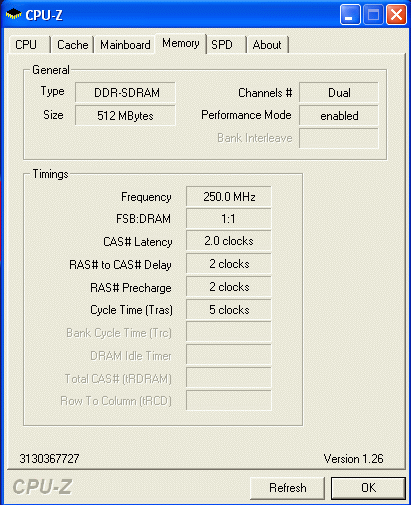Click the 512 MBytes size field
Viewport: 411px width, 505px height.
pyautogui.click(x=125, y=115)
